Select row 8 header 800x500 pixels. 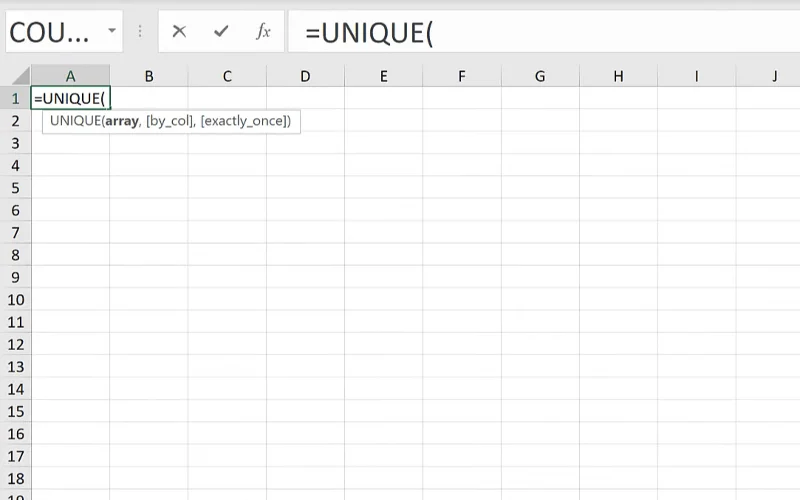coord(15,255)
